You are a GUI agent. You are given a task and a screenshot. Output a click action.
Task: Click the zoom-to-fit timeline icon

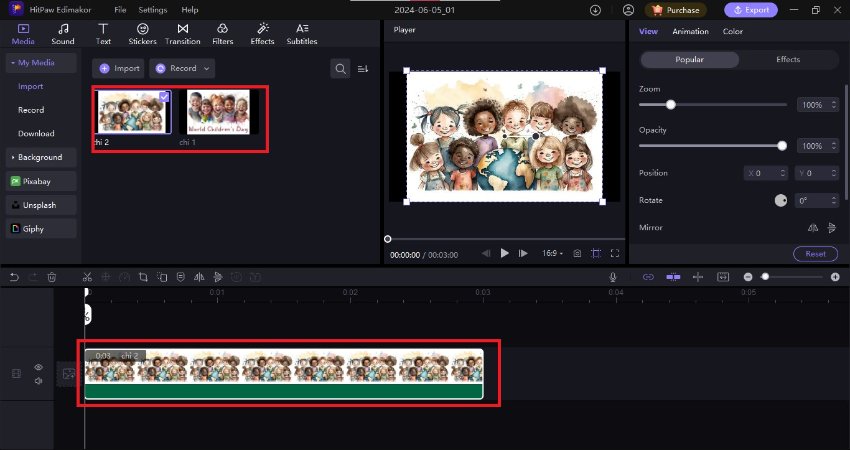pyautogui.click(x=723, y=277)
